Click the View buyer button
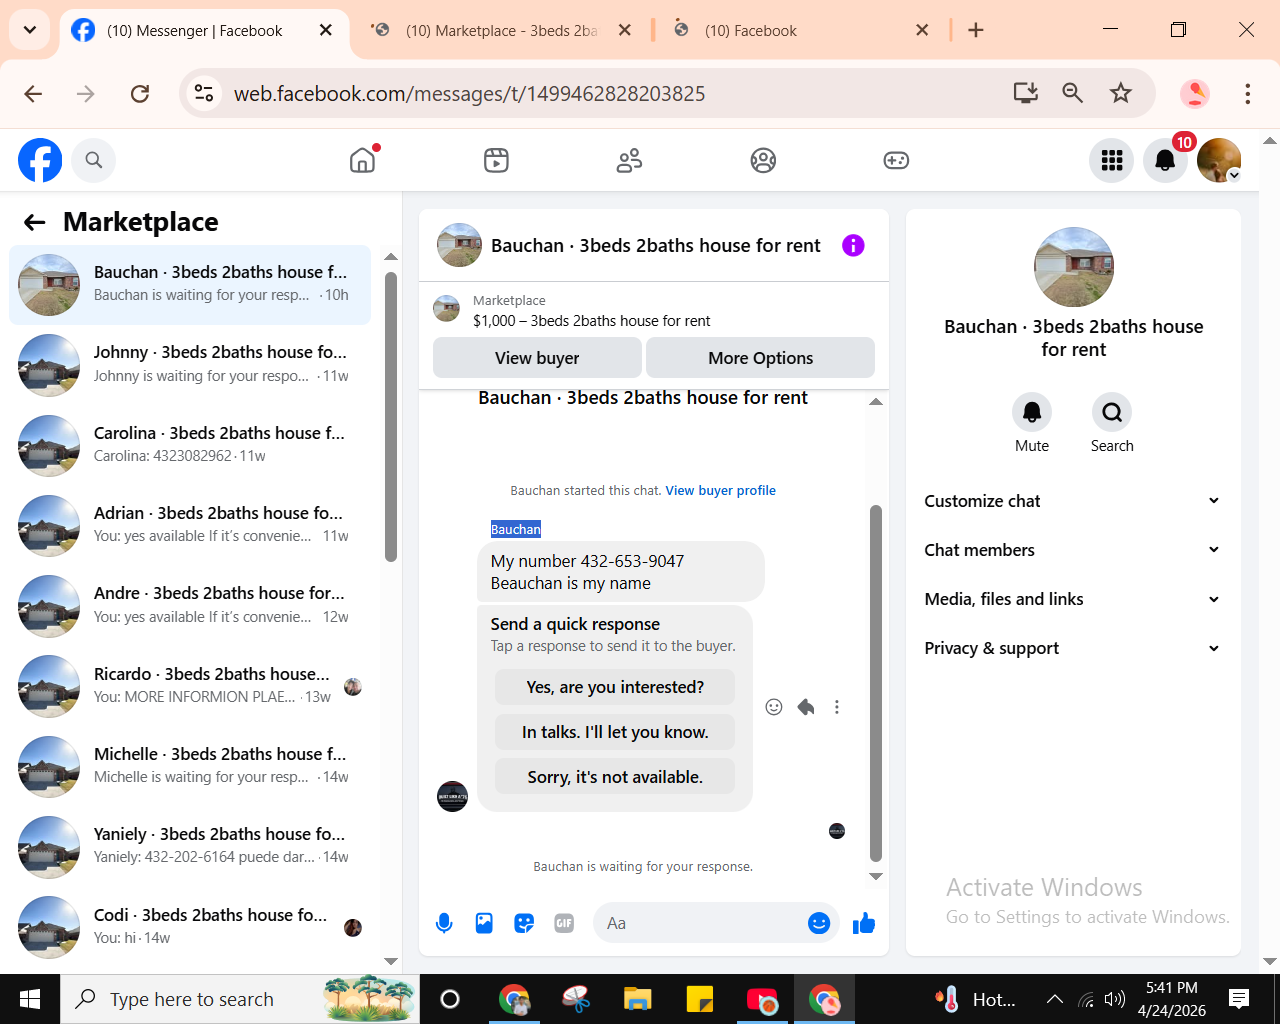1280x1024 pixels. tap(537, 358)
